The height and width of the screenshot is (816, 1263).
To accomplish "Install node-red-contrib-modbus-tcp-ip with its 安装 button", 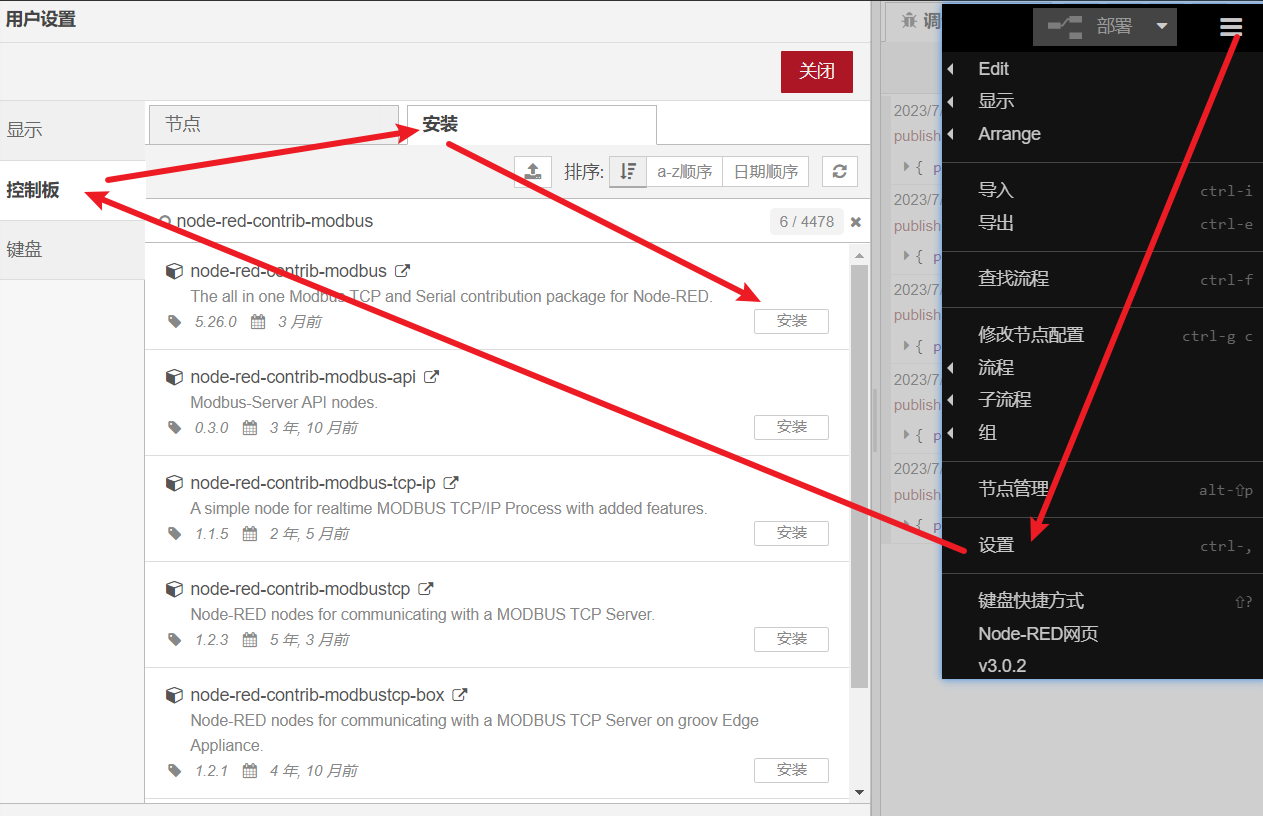I will tap(791, 533).
